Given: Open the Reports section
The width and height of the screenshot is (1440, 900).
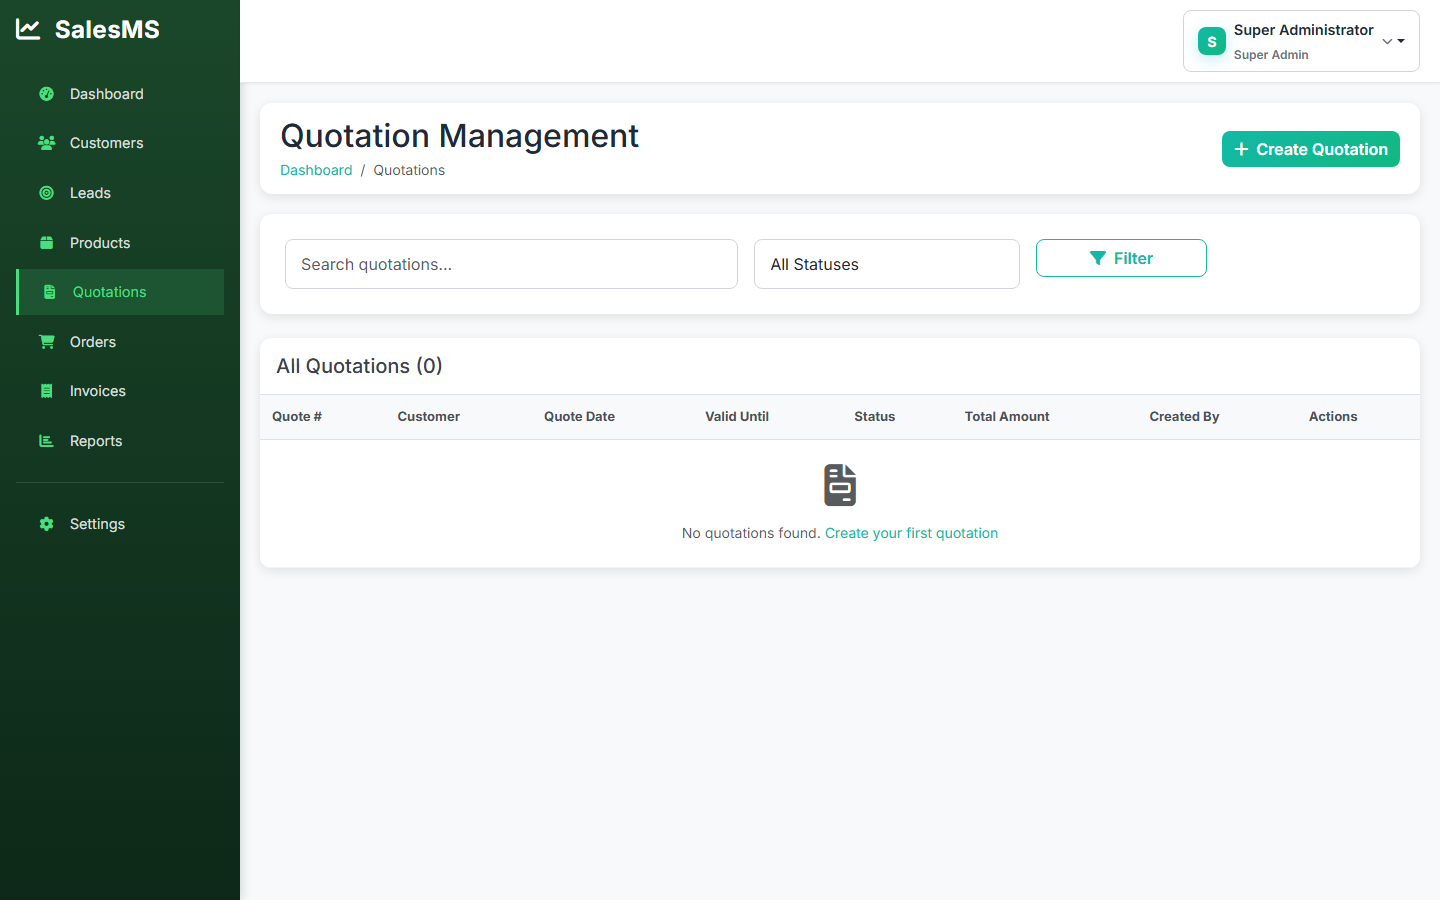Looking at the screenshot, I should pos(120,441).
